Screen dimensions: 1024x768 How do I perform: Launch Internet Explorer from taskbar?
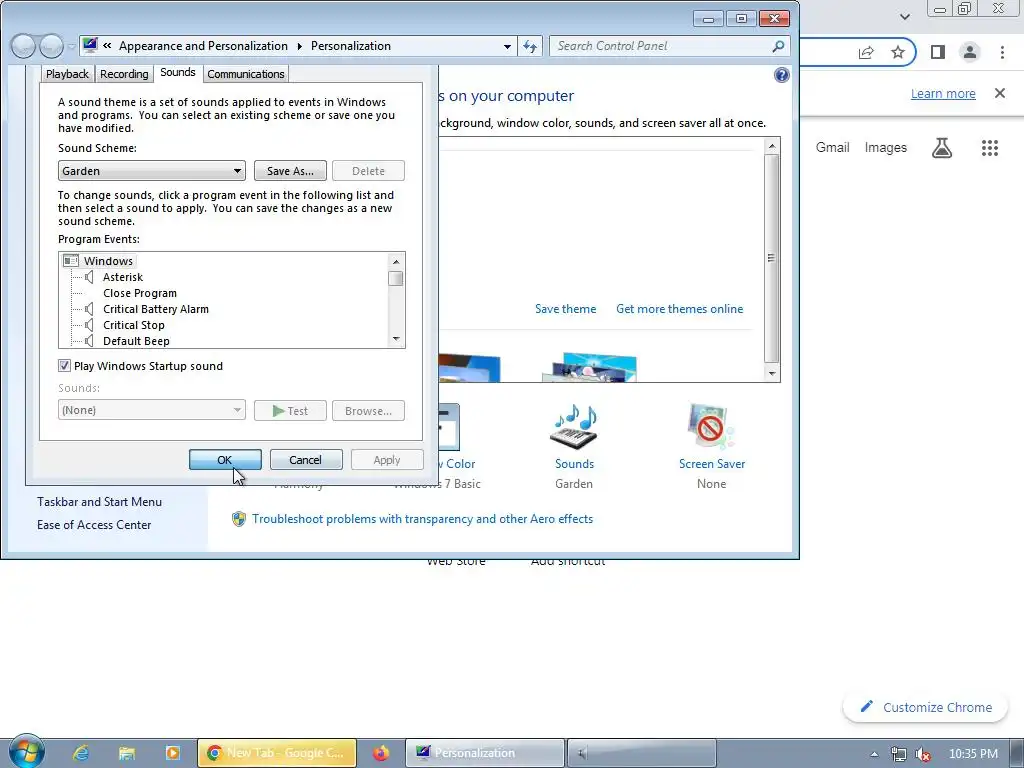tap(81, 753)
